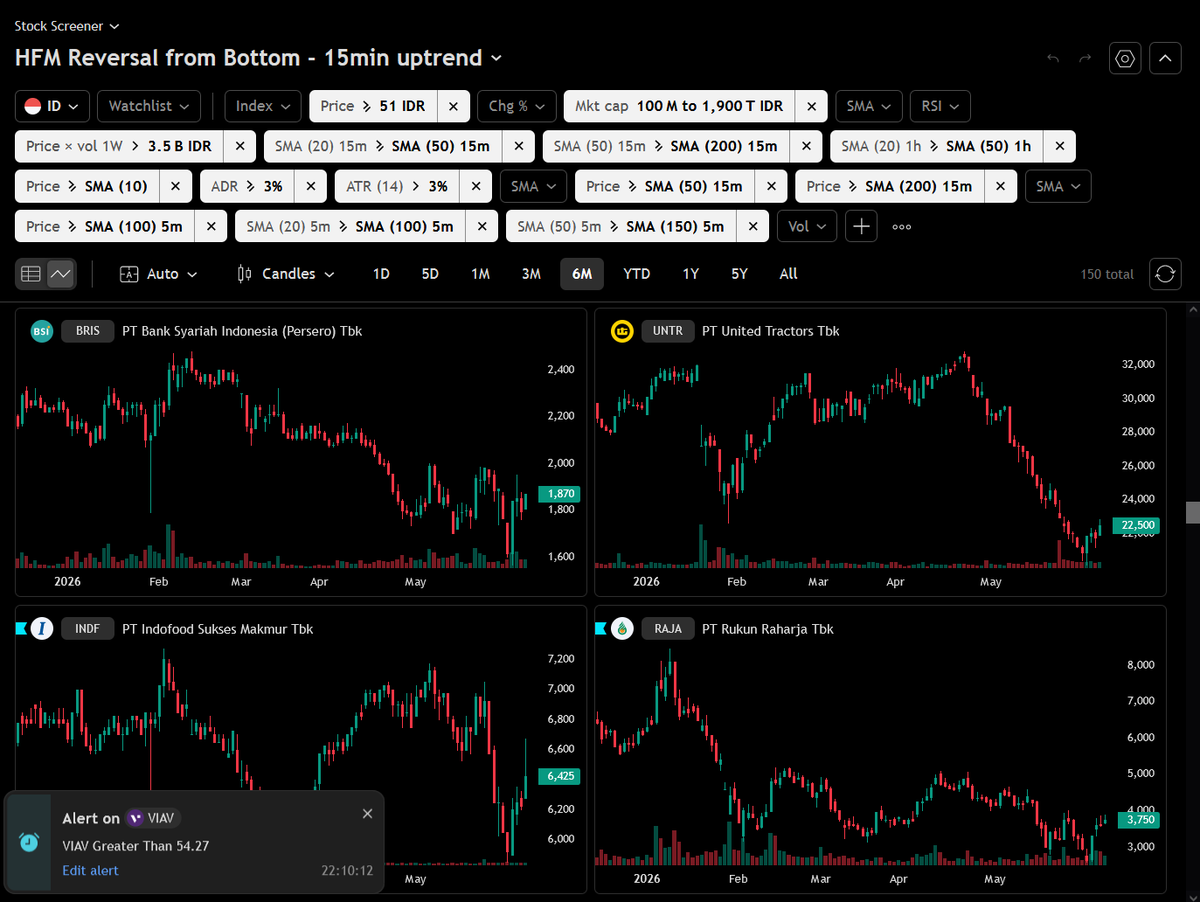Click the vertical scrollbar thumb
1200x902 pixels.
pos(1192,512)
